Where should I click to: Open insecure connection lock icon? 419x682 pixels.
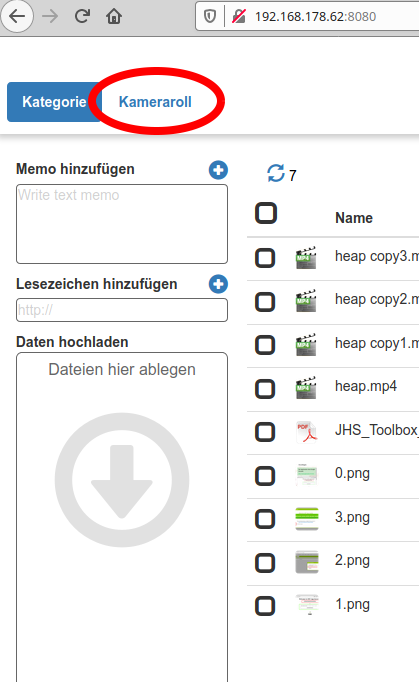(x=238, y=17)
